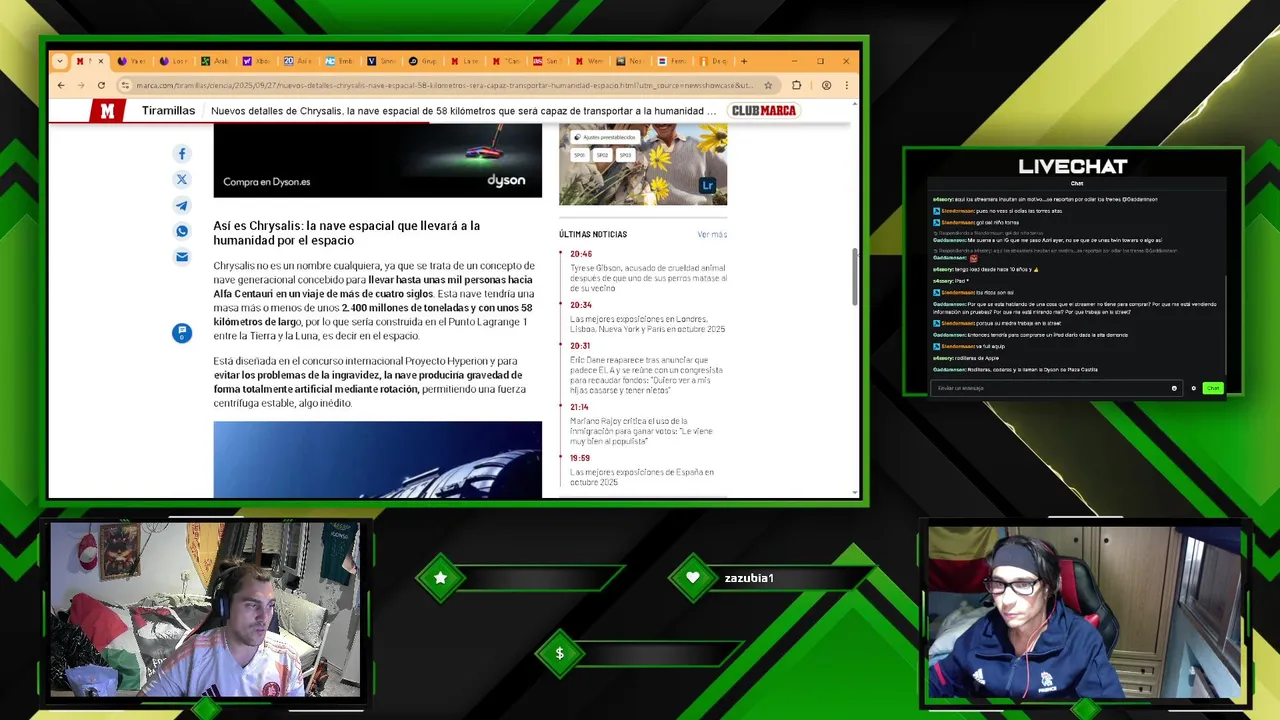The image size is (1280, 720).
Task: Switch to the 'Grup' browser tab
Action: coord(422,61)
